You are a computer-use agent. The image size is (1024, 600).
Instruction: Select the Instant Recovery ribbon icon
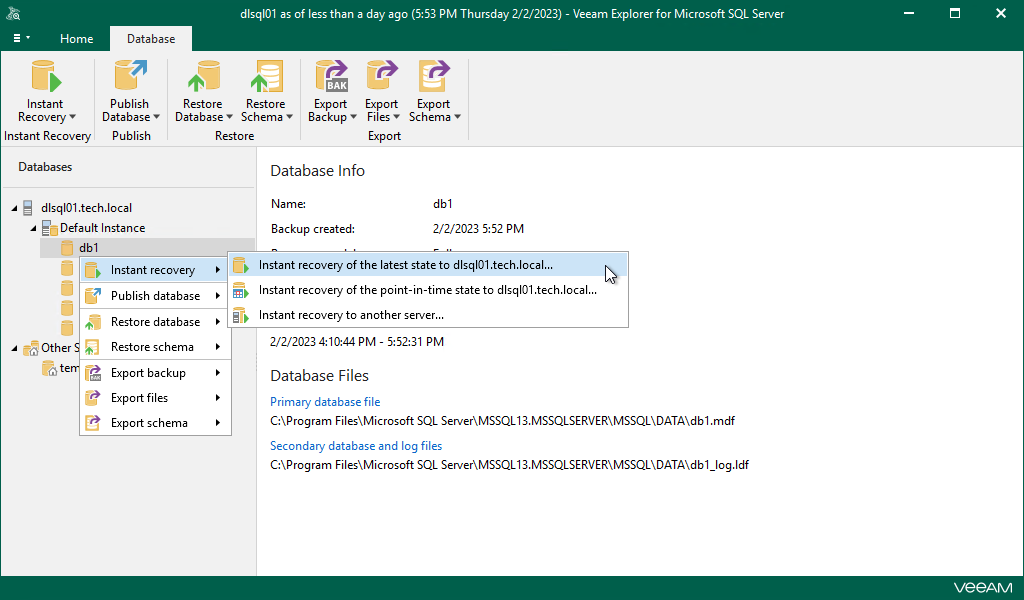point(45,80)
